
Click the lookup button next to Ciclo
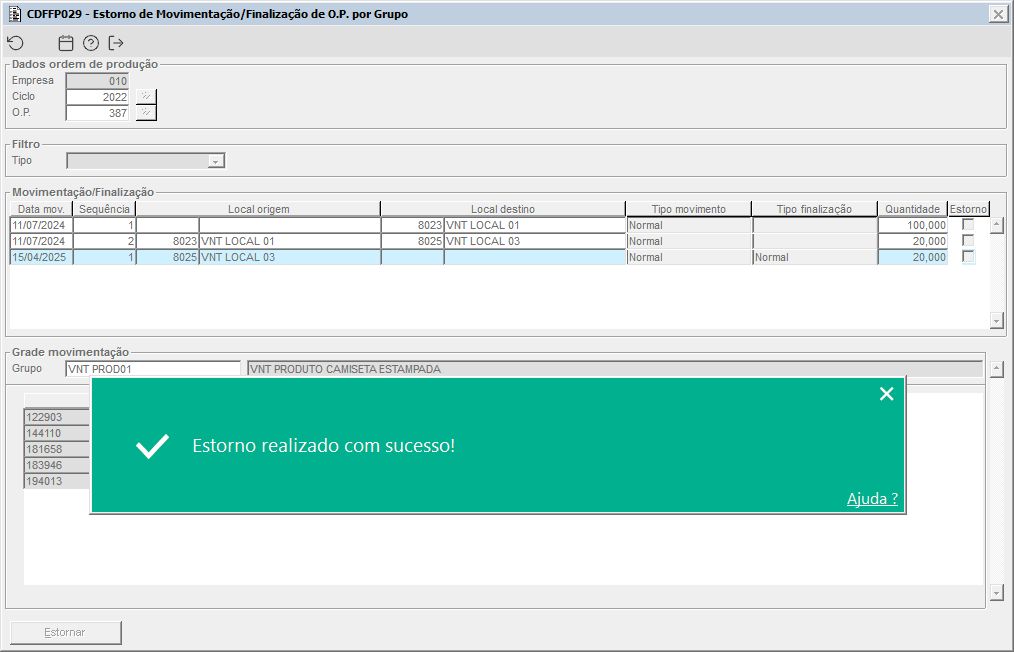click(x=146, y=96)
